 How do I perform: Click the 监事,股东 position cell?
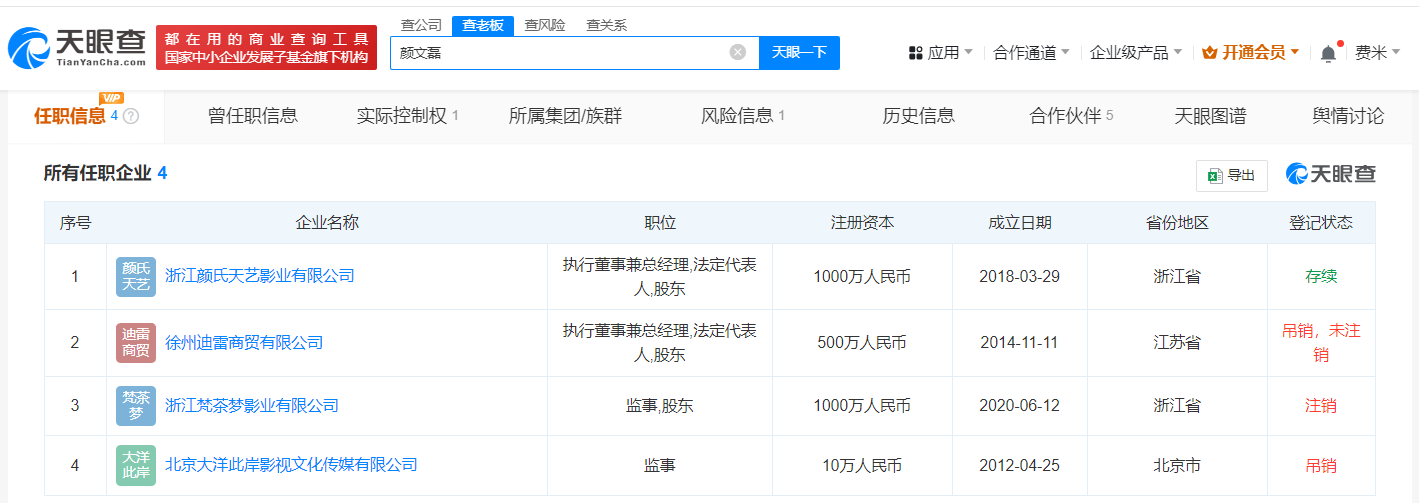coord(660,406)
